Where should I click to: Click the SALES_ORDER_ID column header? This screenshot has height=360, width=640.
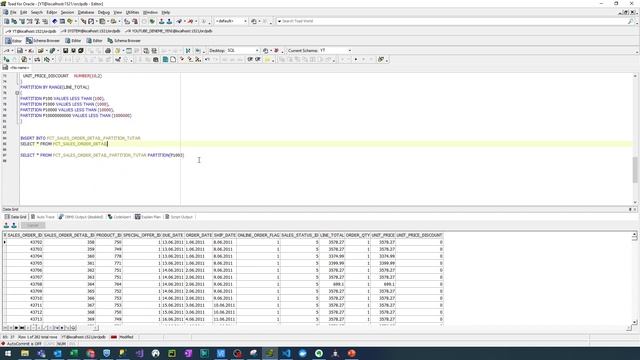(x=25, y=236)
